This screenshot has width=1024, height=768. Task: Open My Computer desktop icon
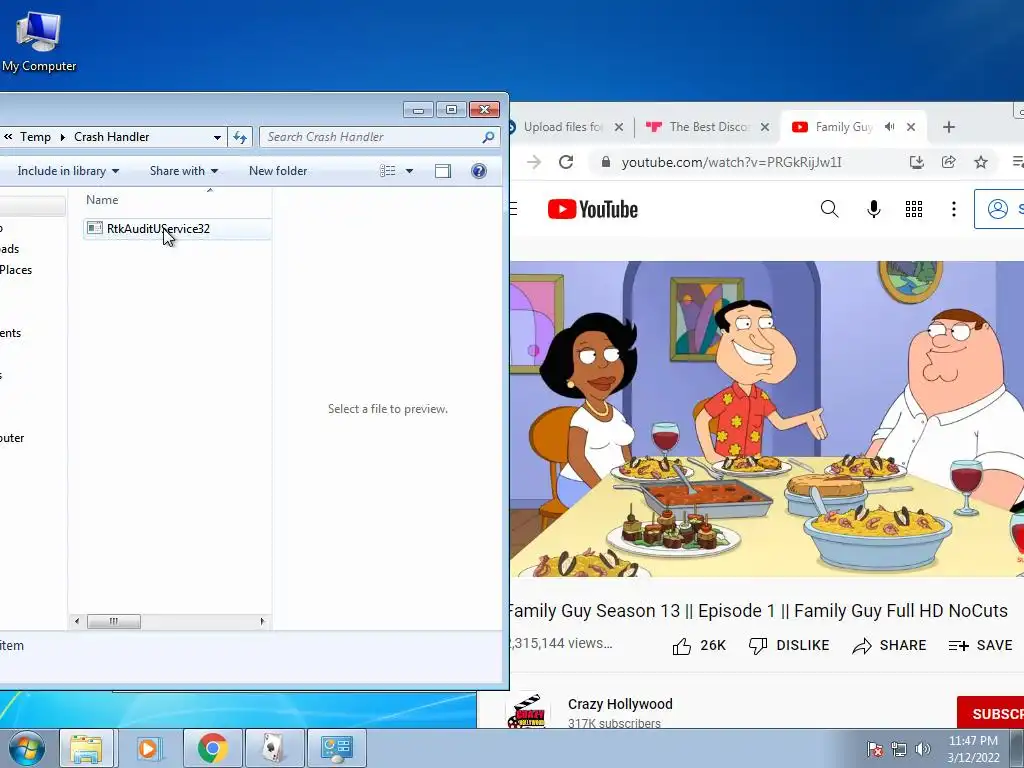[x=39, y=42]
